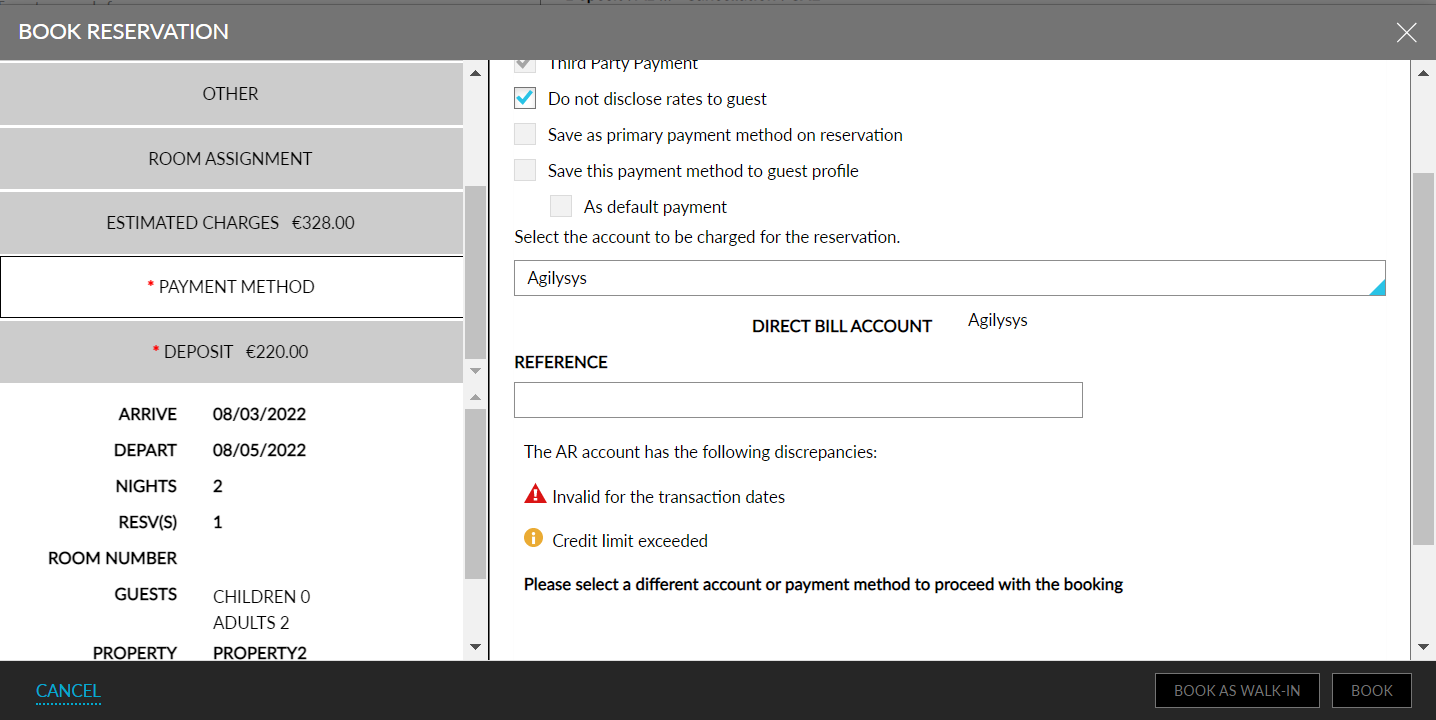Screen dimensions: 1436x720
Task: Click Invalid for the transaction dates message
Action: (x=668, y=497)
